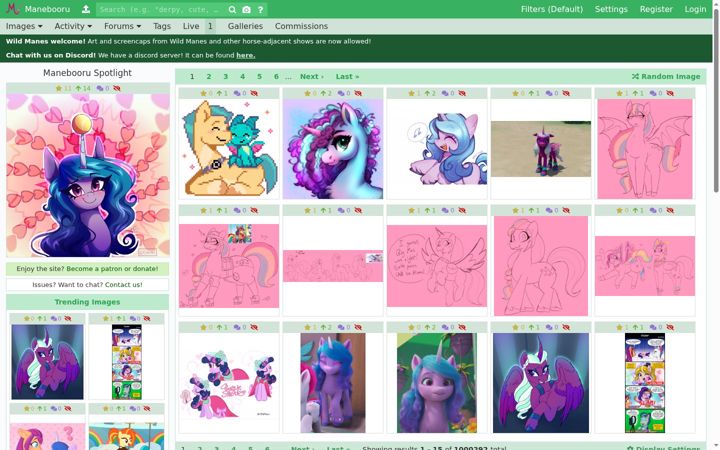
Task: Open the upload image icon
Action: 85,9
